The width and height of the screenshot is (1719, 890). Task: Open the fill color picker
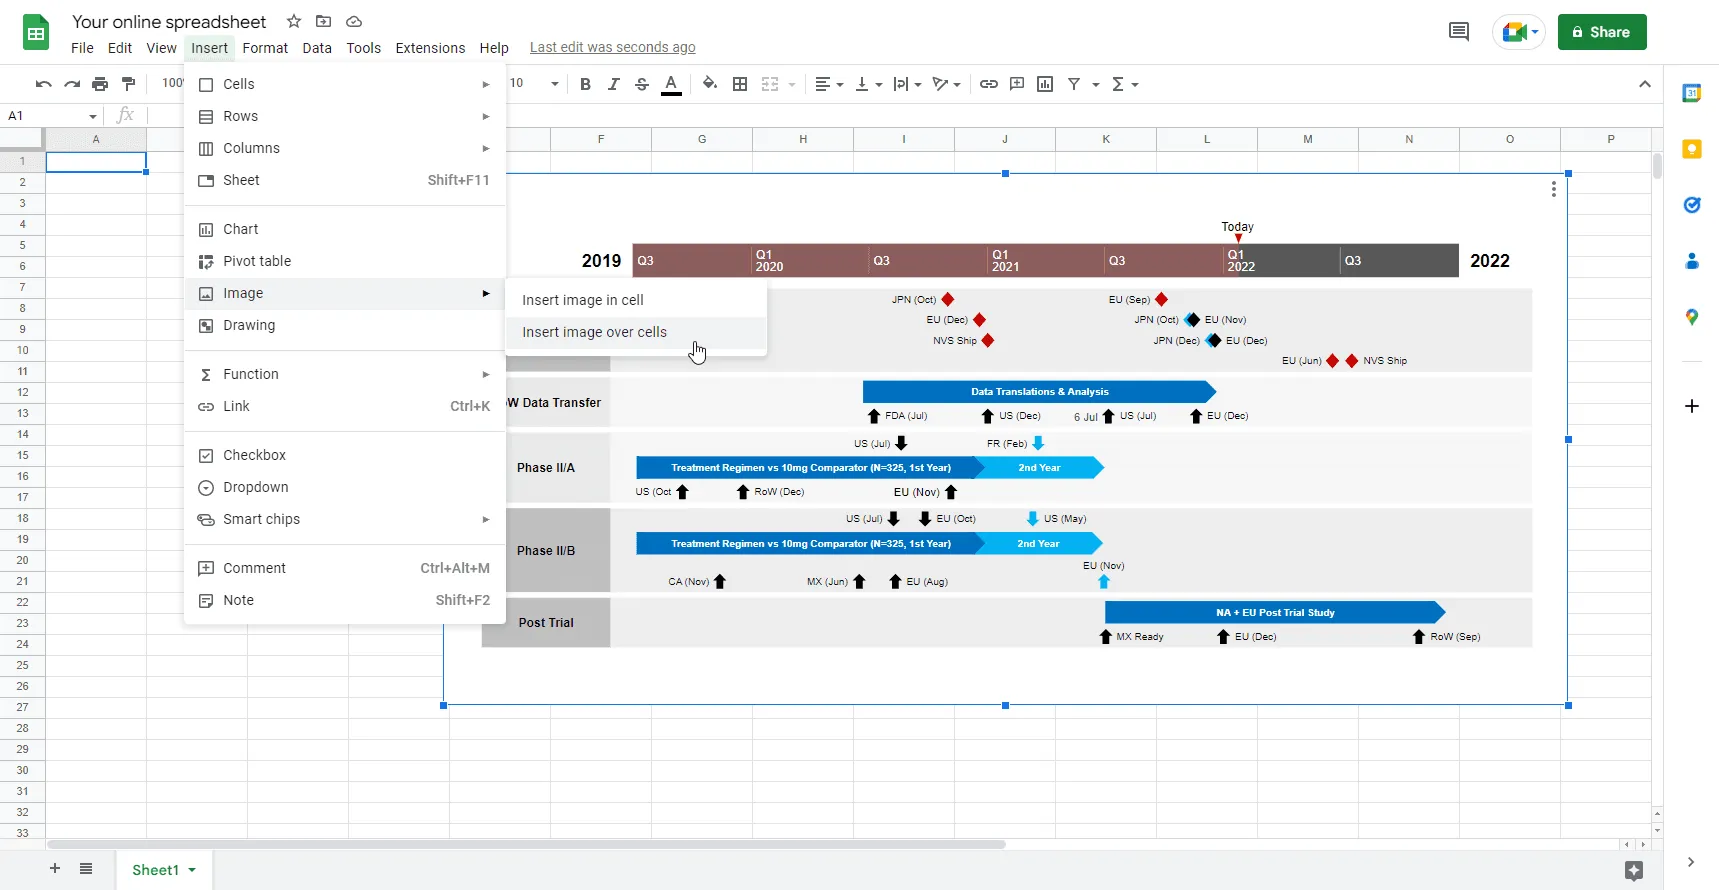pyautogui.click(x=709, y=84)
